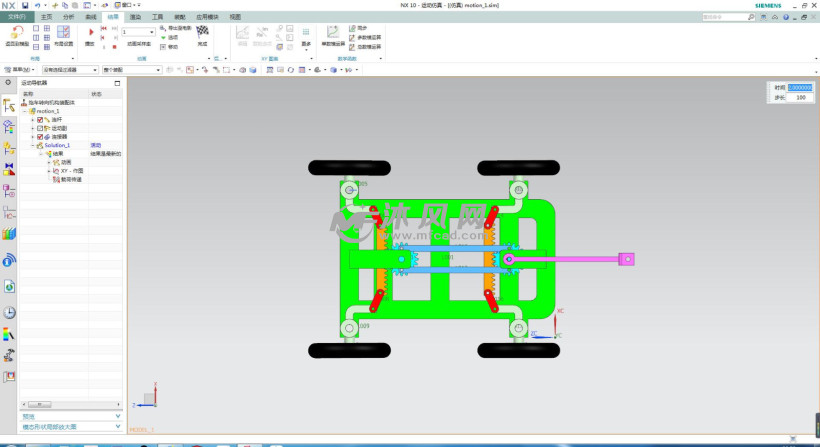Click the time value input field
The width and height of the screenshot is (820, 447).
800,87
